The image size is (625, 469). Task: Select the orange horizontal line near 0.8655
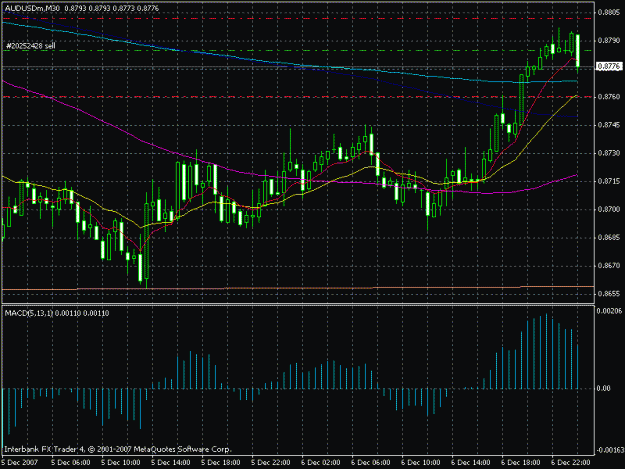point(298,288)
